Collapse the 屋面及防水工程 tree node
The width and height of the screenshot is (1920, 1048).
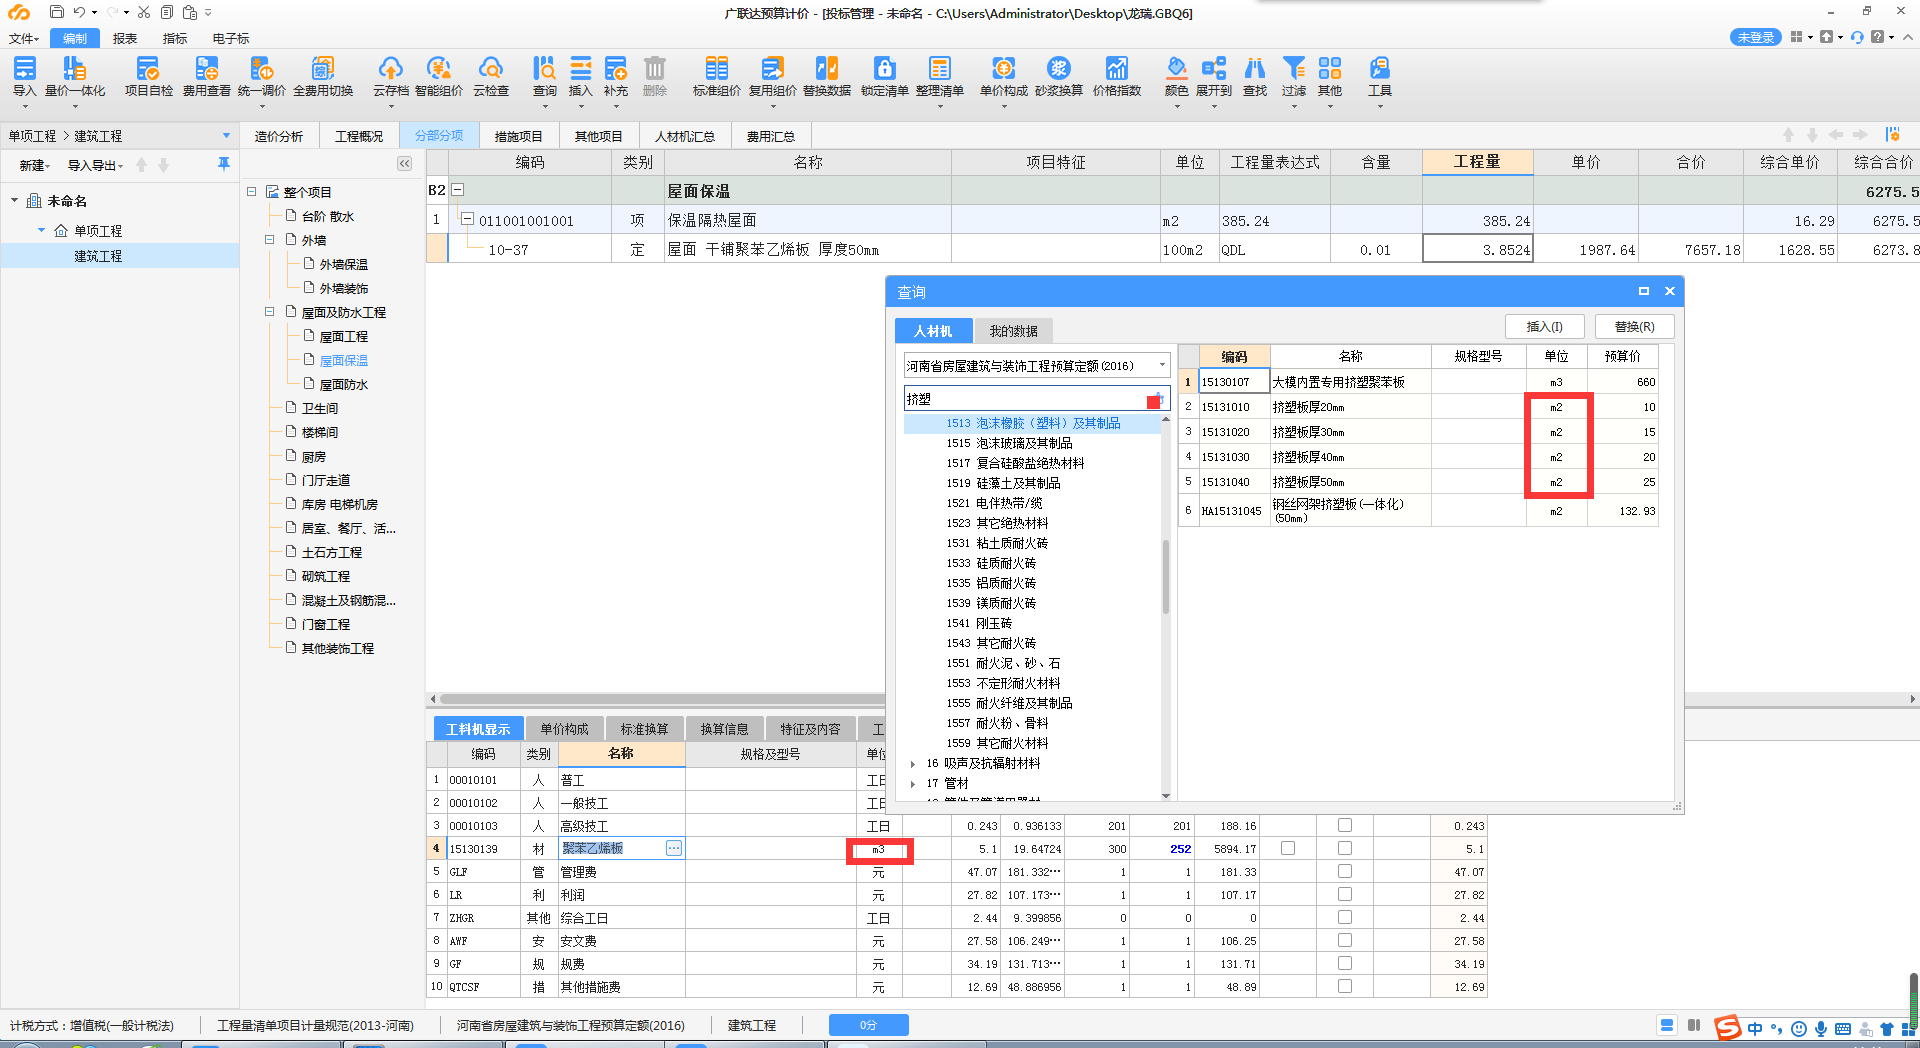click(270, 311)
